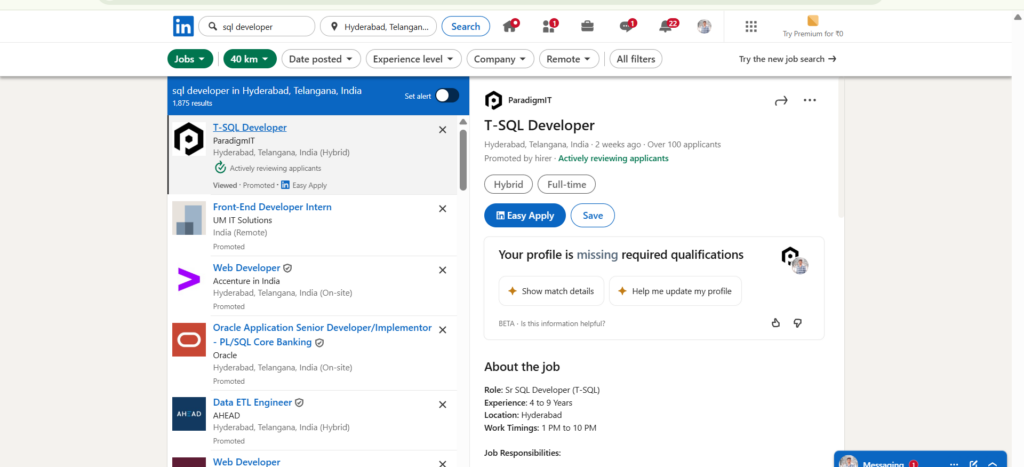The image size is (1024, 467).
Task: Expand the Date posted filter
Action: pyautogui.click(x=320, y=59)
